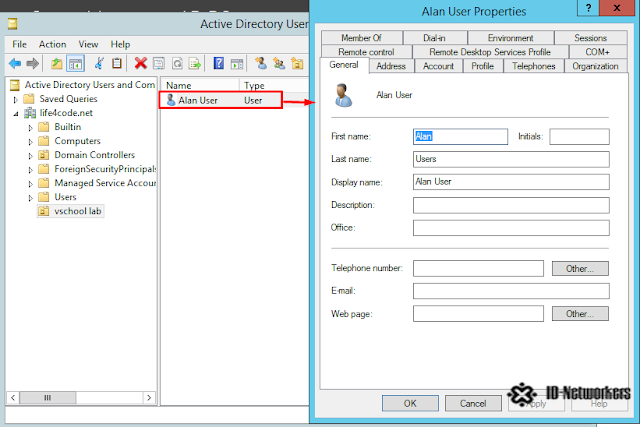Click the MMC window icon beside the title
Screen dimensions: 640x427
(x=13, y=24)
